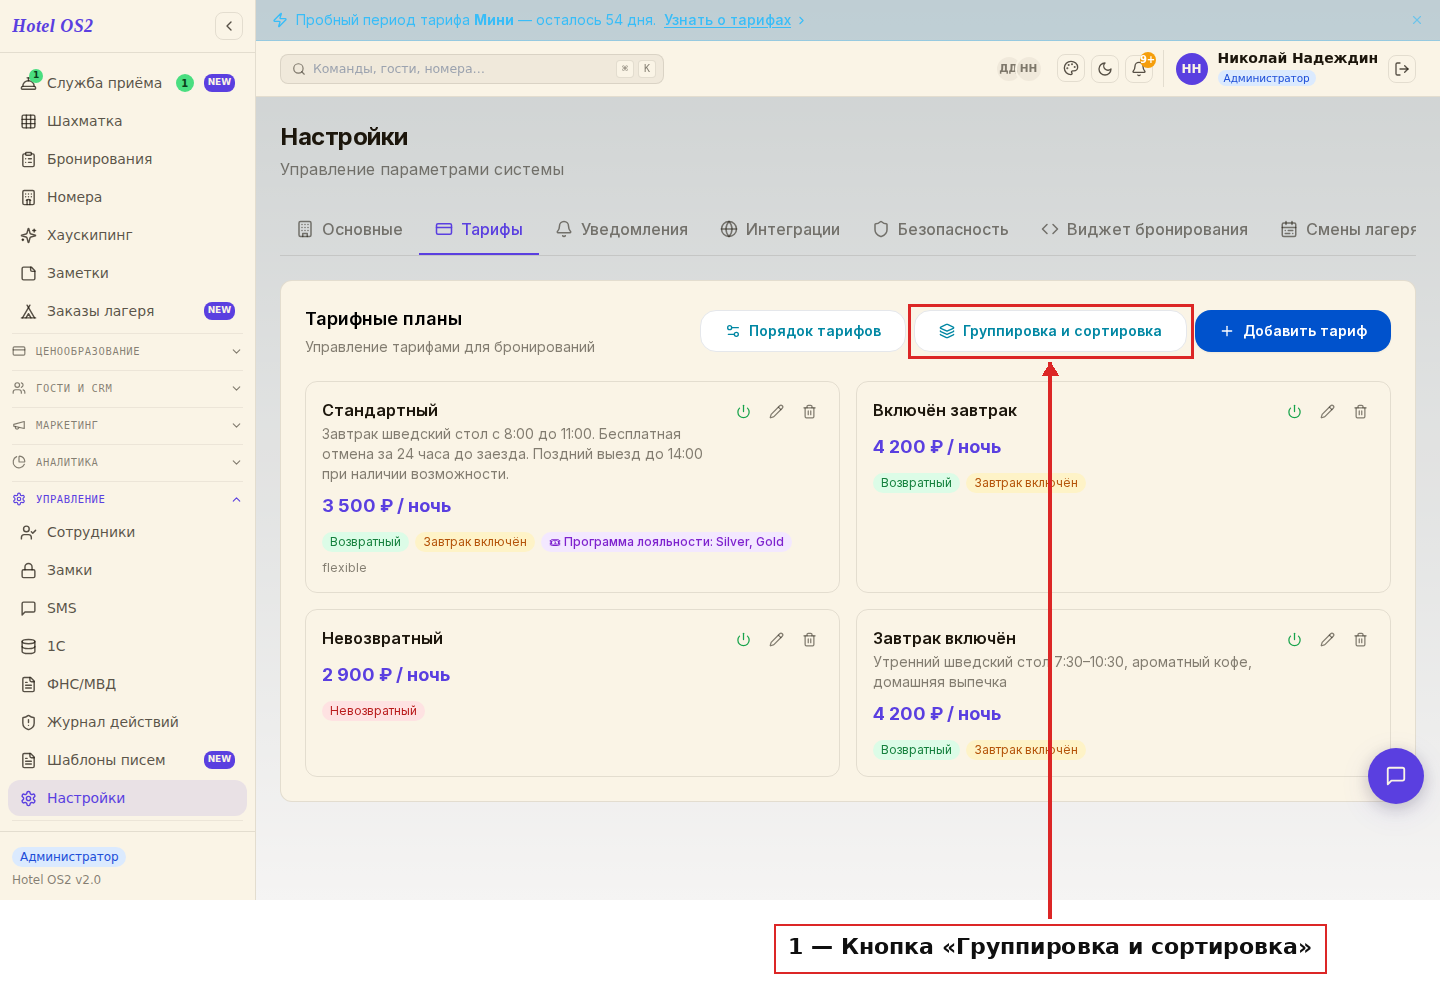Open Журнал действий in the sidebar

click(127, 722)
